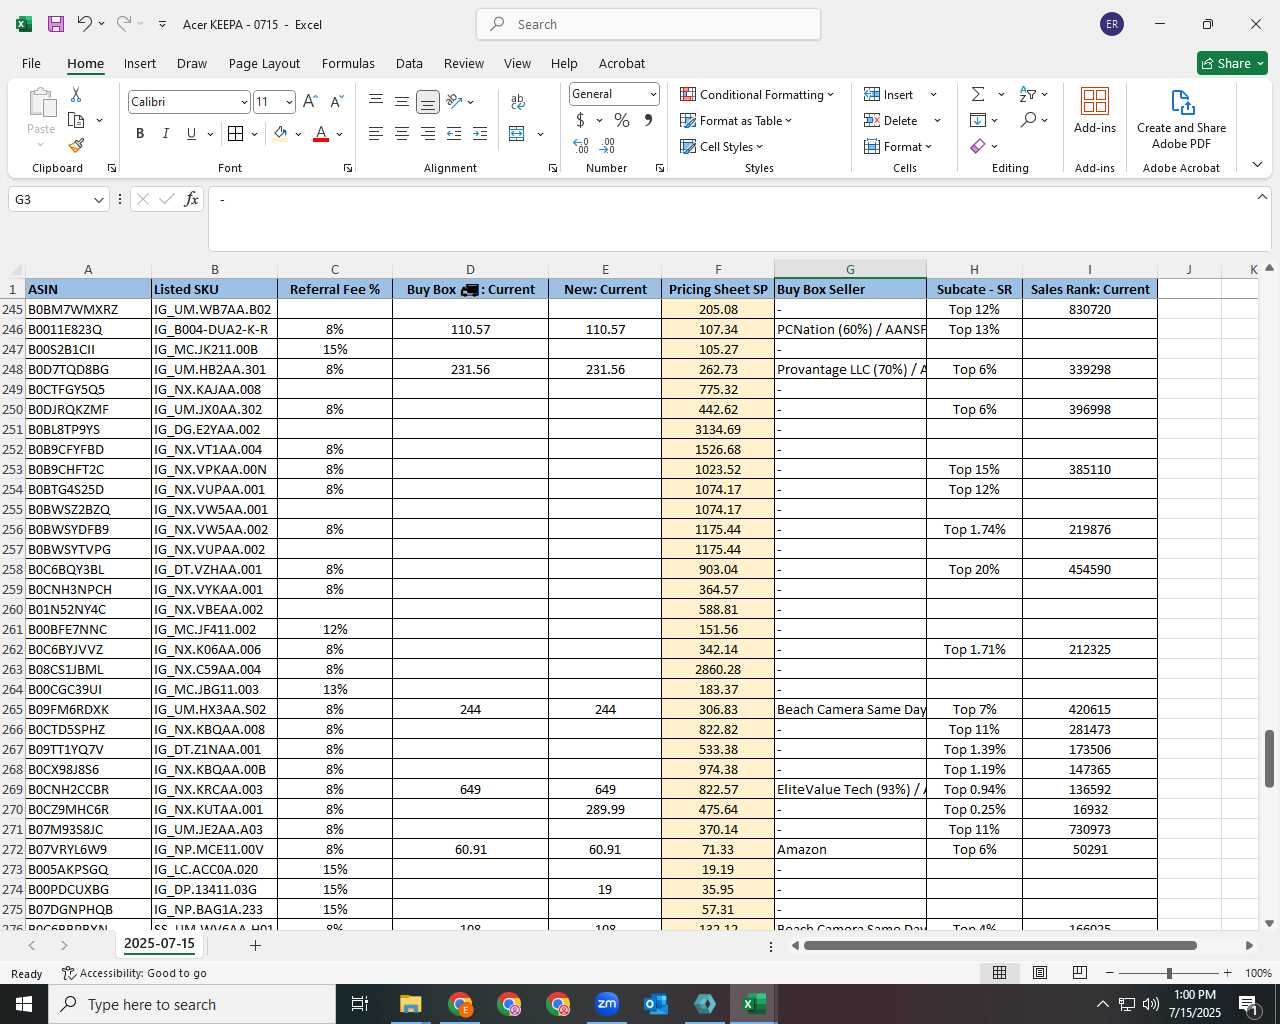The width and height of the screenshot is (1280, 1024).
Task: Add a new sheet with plus button
Action: [x=255, y=945]
